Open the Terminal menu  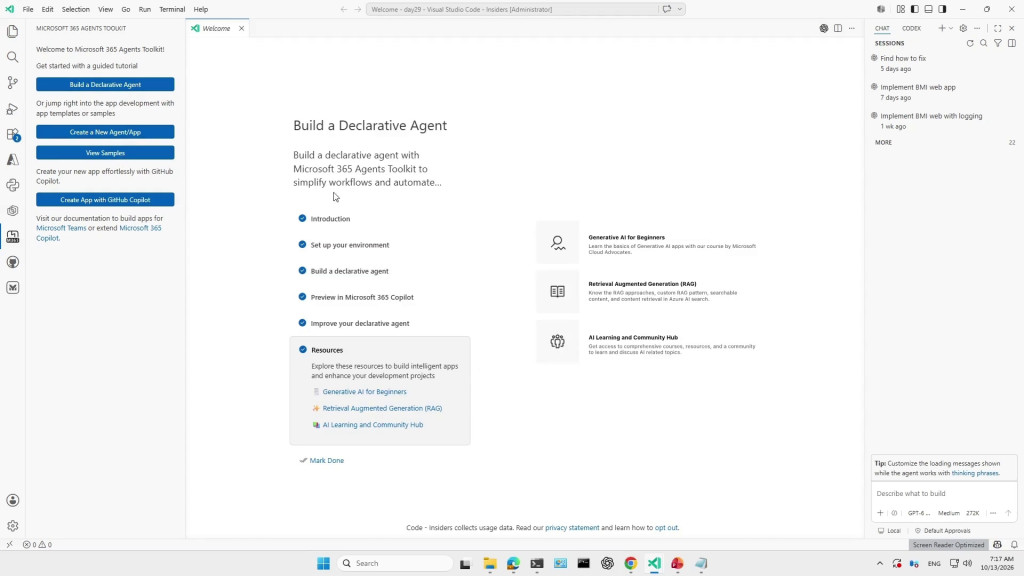pos(172,9)
